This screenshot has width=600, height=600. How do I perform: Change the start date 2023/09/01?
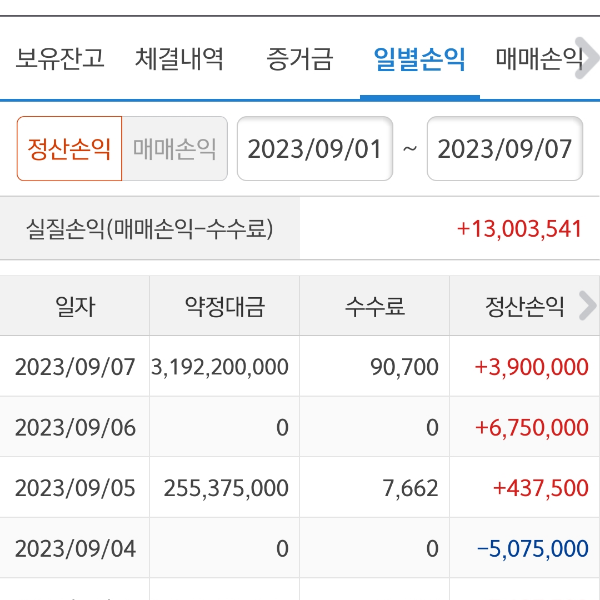tap(314, 149)
